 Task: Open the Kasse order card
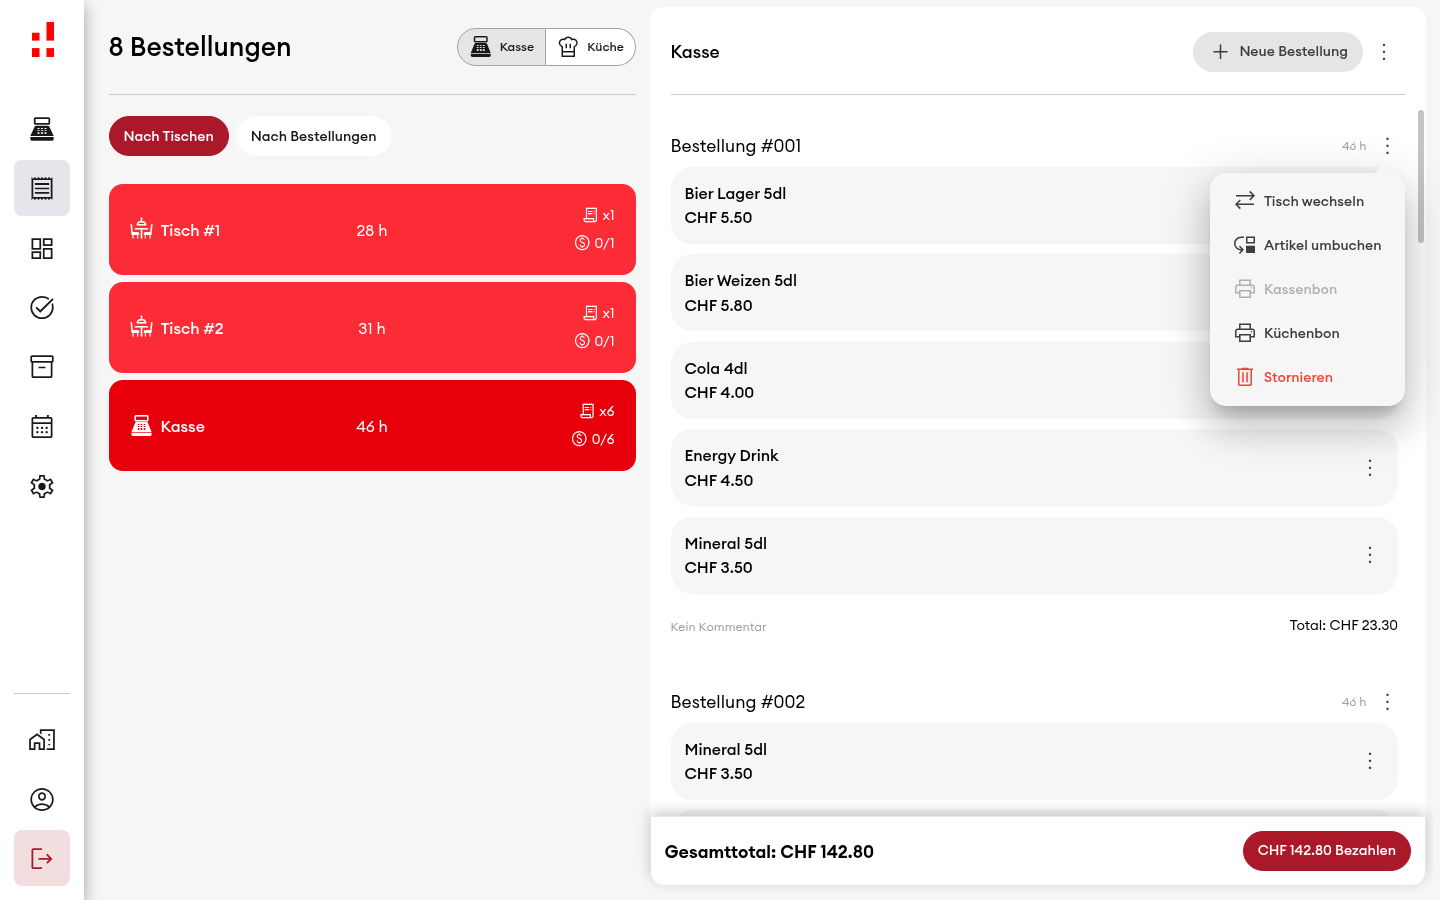tap(372, 425)
